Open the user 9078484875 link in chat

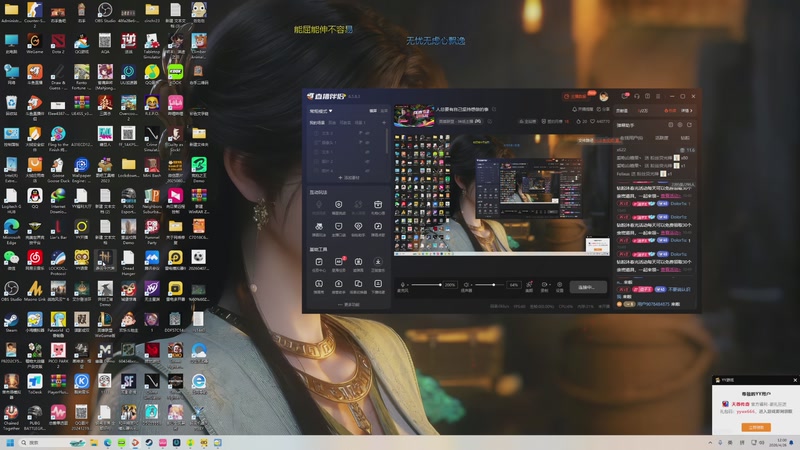[655, 304]
